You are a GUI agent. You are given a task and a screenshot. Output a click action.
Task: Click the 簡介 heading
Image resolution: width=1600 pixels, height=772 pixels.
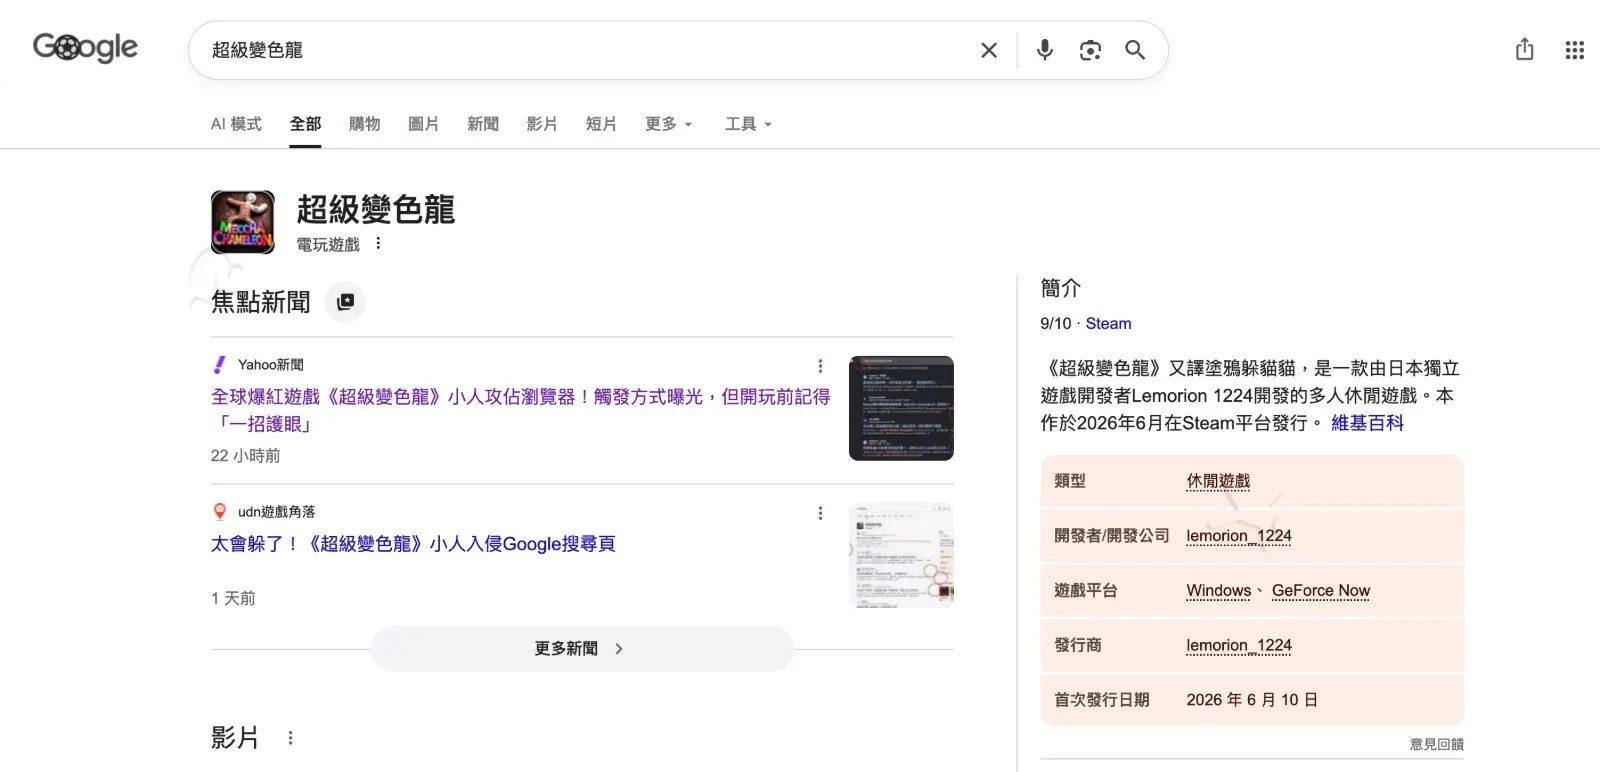1061,288
